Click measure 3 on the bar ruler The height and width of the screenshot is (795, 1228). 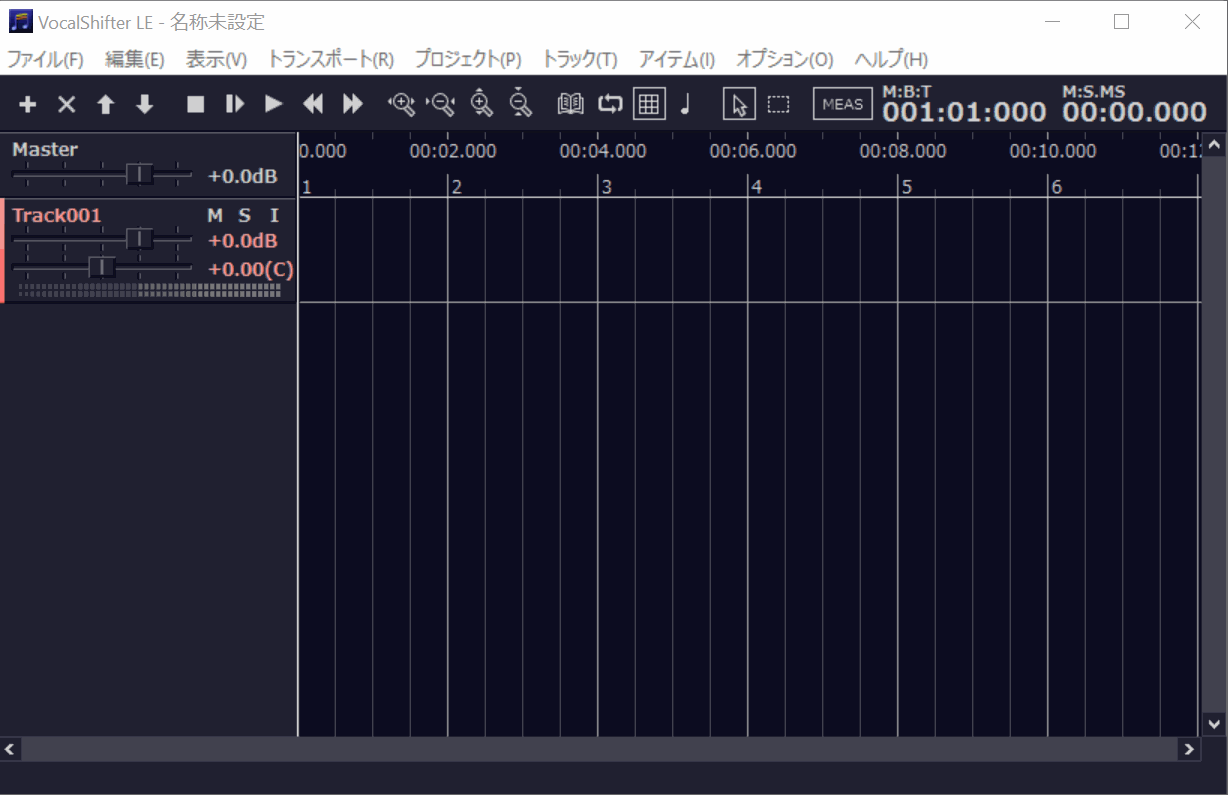tap(606, 187)
